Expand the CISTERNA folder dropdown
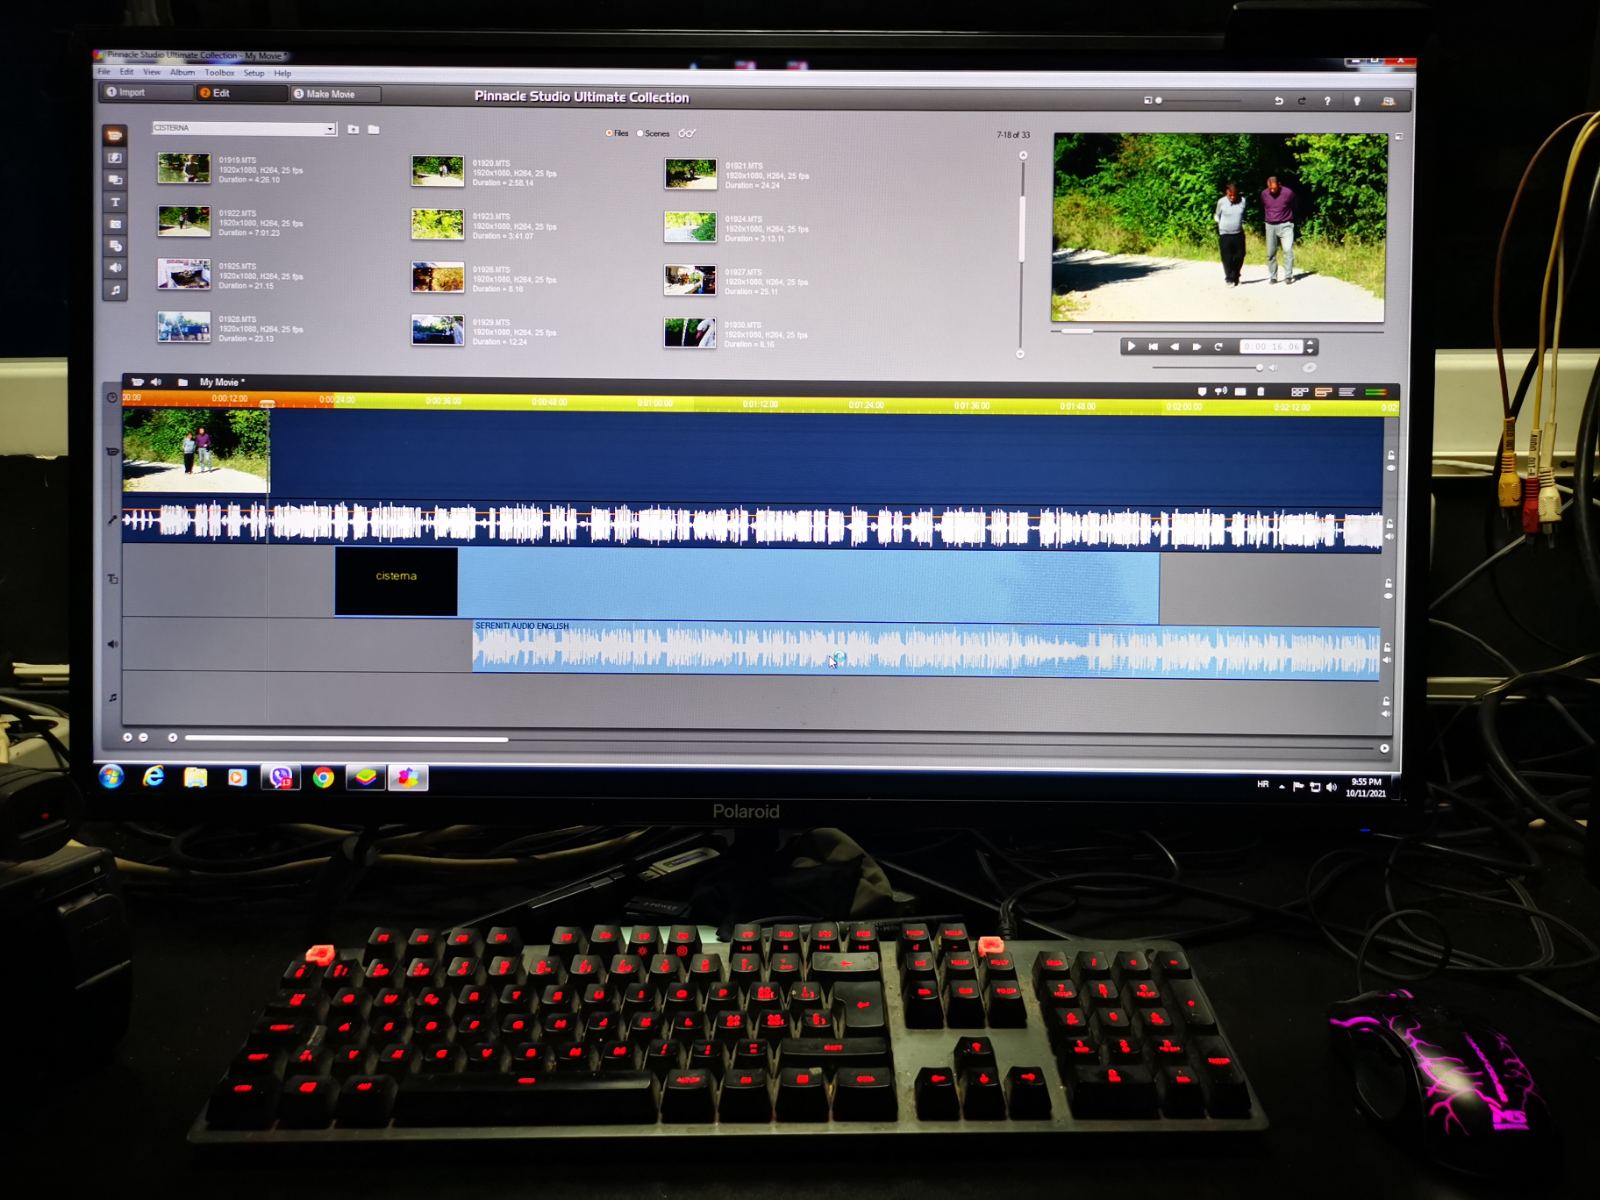 pyautogui.click(x=330, y=129)
